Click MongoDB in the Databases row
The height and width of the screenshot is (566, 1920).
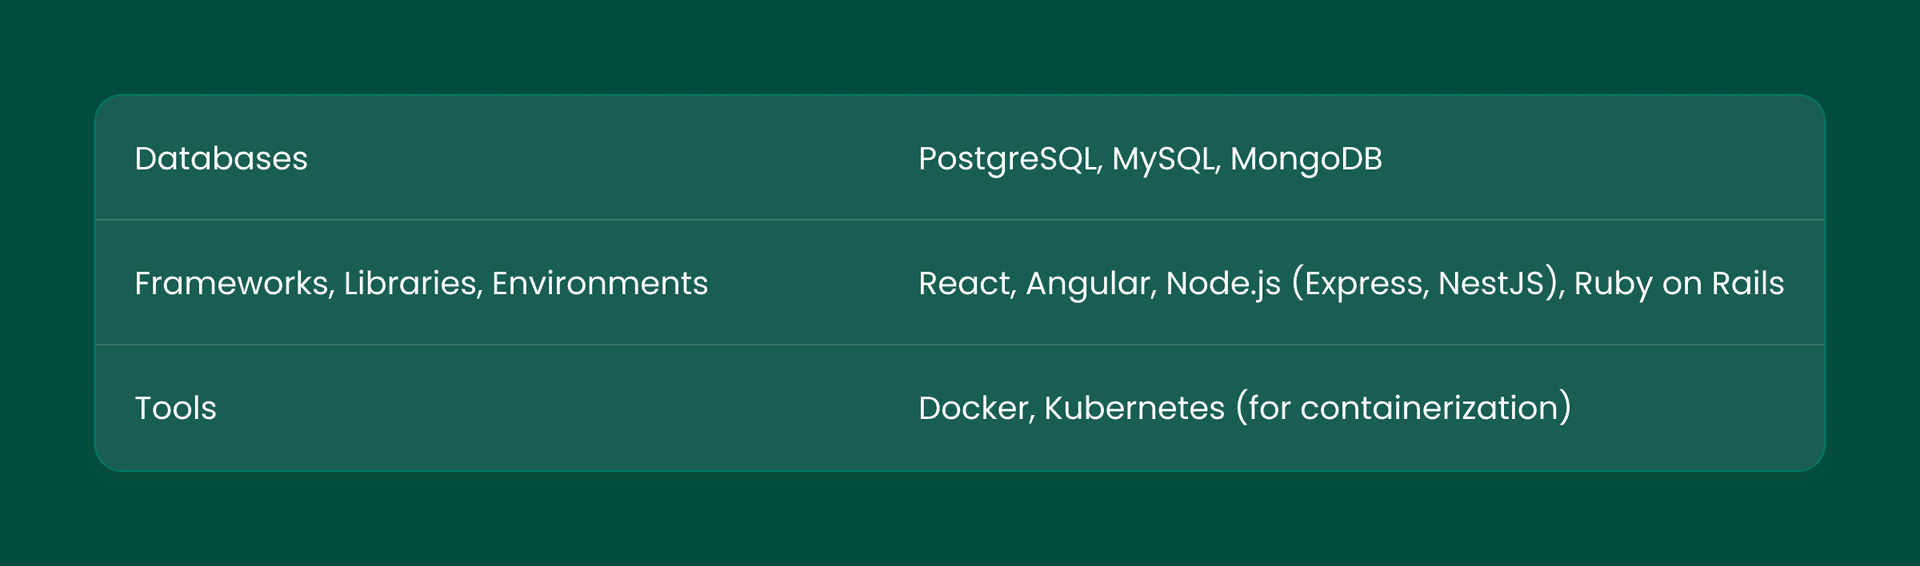click(1306, 159)
